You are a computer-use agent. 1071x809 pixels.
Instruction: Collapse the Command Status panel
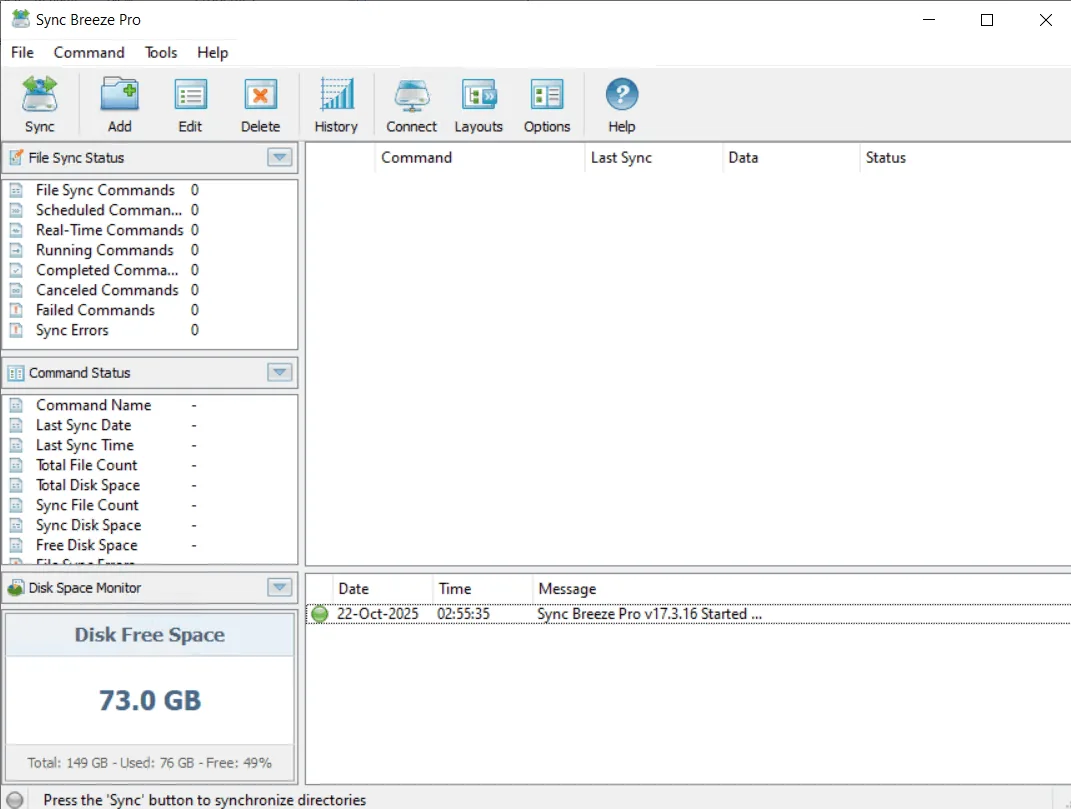pyautogui.click(x=279, y=373)
